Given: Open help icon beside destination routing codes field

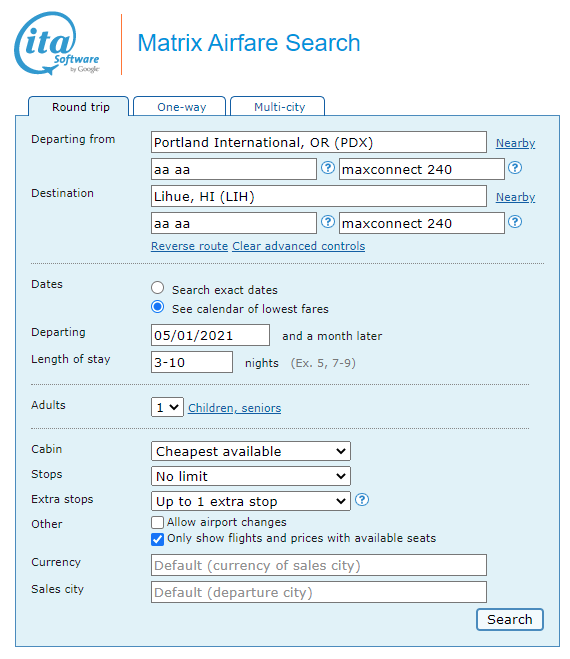Looking at the screenshot, I should tap(328, 221).
